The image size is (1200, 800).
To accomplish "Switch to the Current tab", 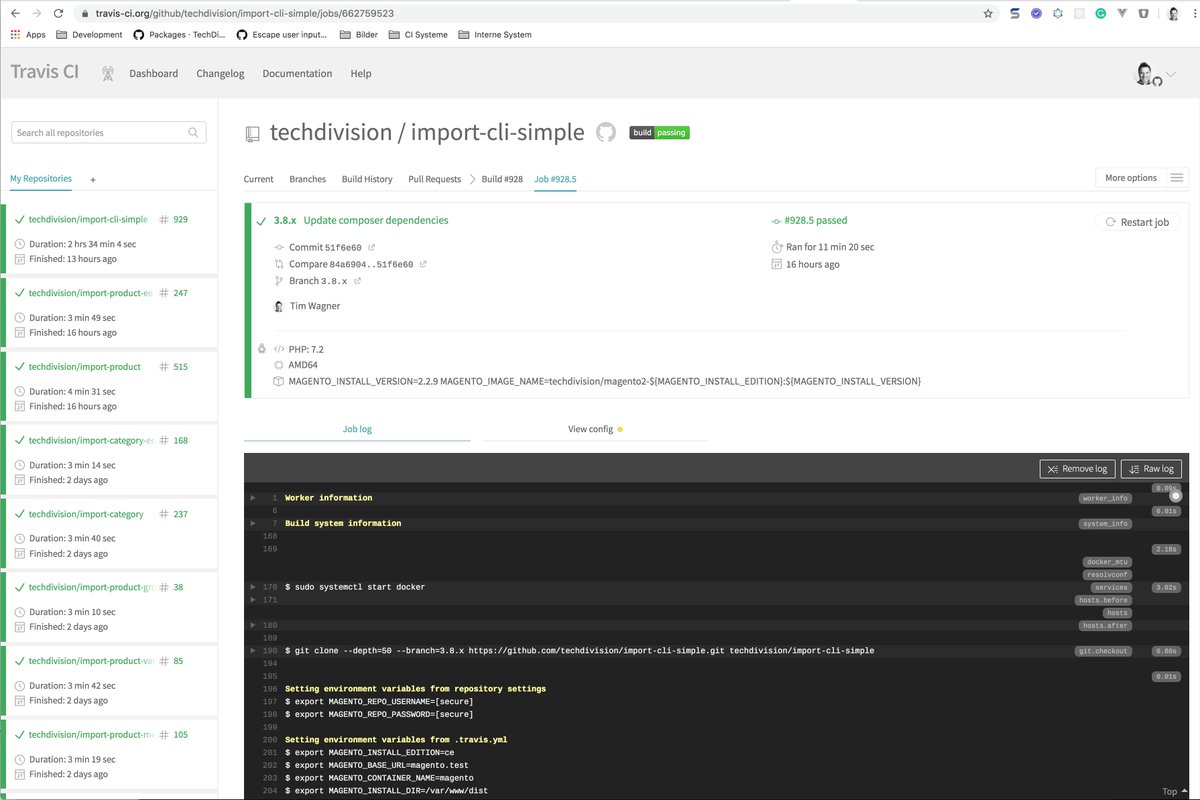I will 258,179.
